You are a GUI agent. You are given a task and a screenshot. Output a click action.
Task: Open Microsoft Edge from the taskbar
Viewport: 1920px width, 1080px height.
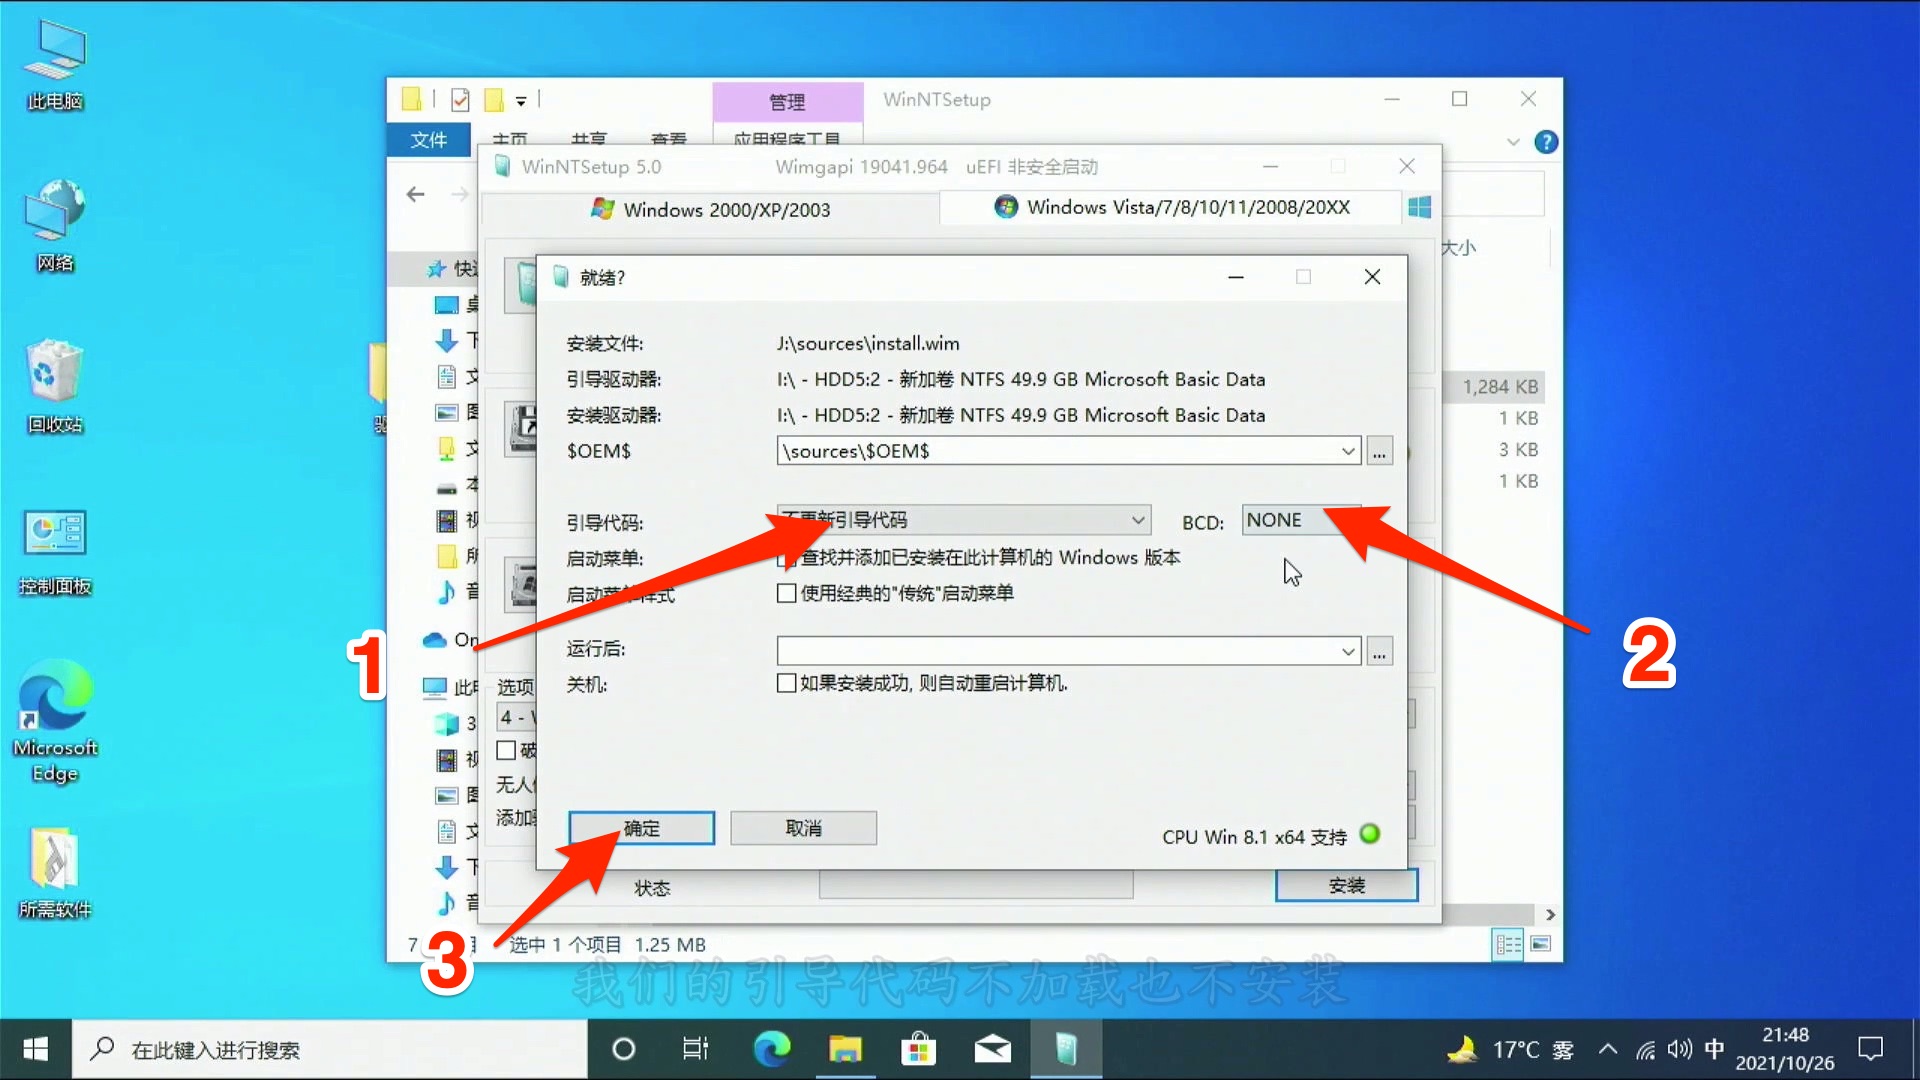pos(771,1049)
